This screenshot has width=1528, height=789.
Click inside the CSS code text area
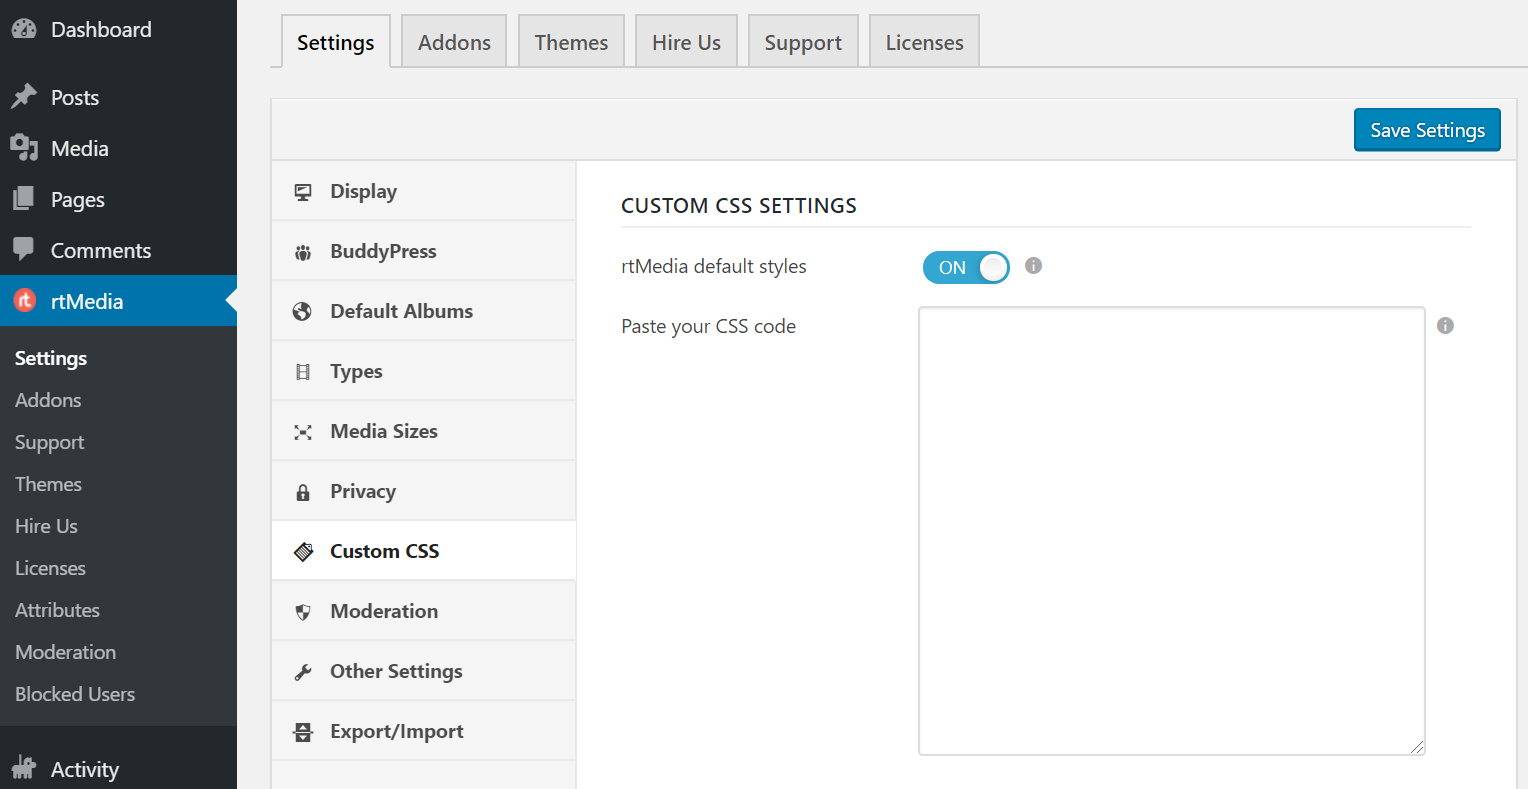1170,530
